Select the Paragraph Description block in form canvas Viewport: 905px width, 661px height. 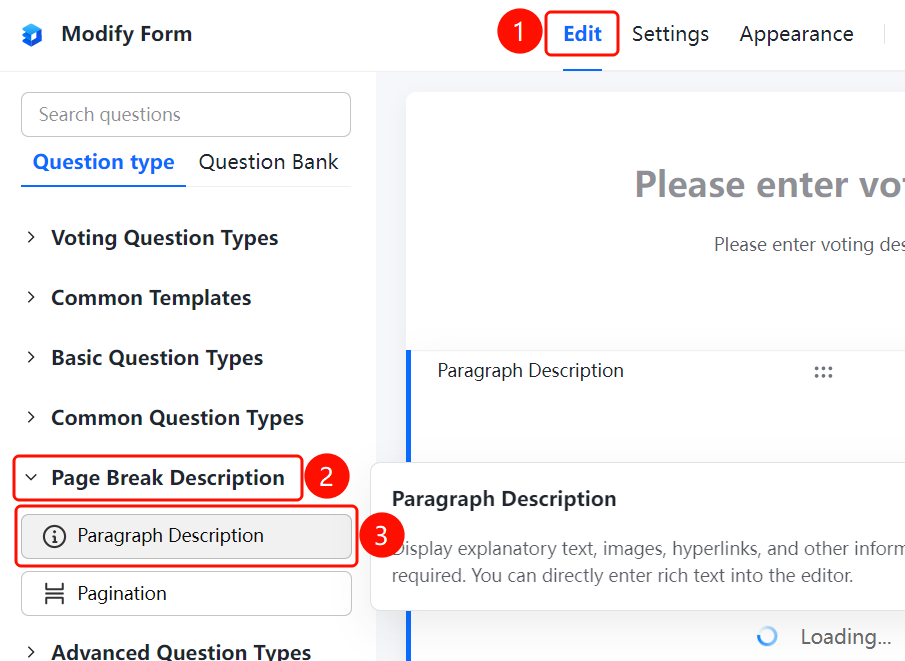point(530,371)
